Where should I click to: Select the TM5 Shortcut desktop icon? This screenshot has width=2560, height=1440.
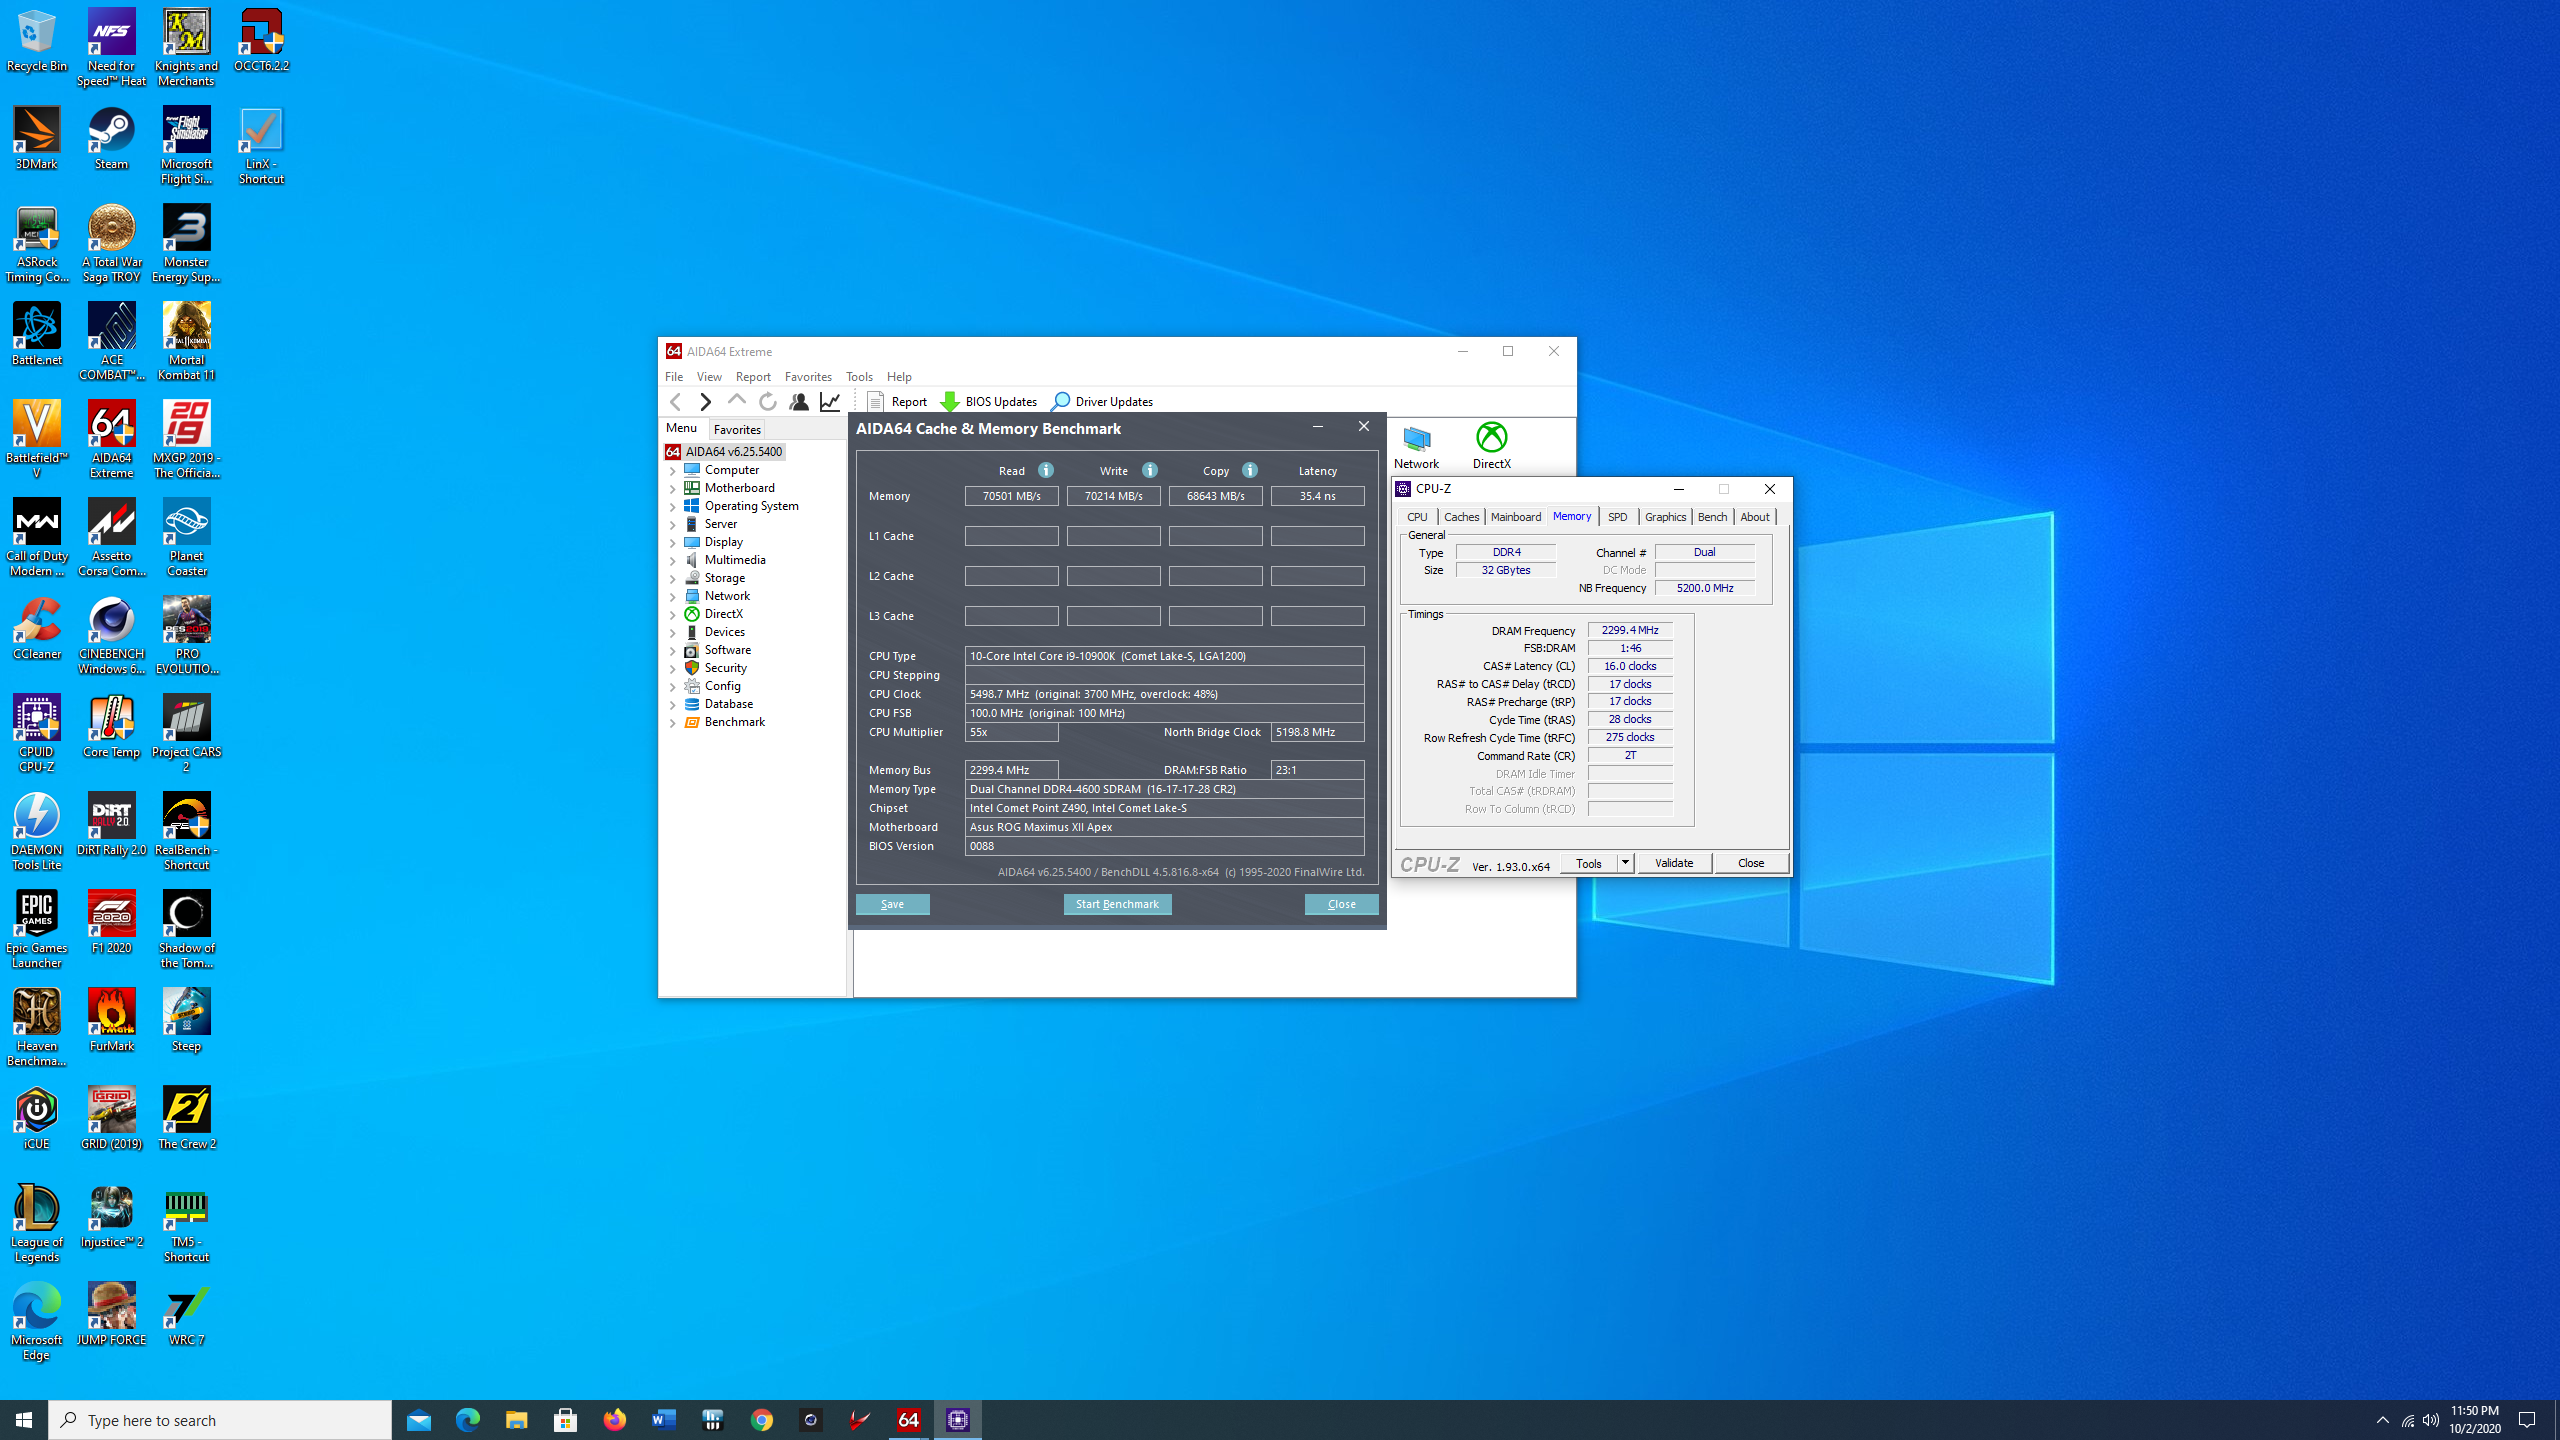tap(186, 1224)
